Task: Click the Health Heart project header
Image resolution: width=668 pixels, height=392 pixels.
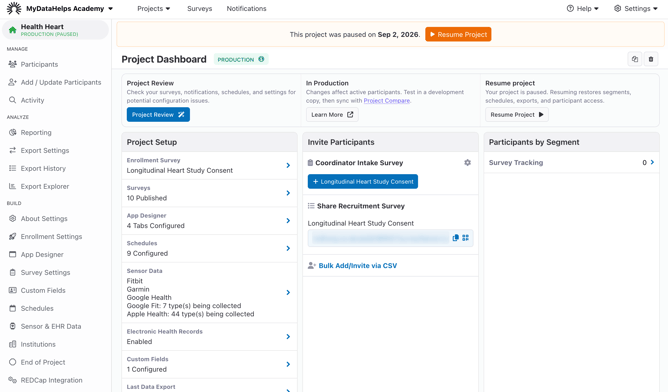Action: click(x=55, y=30)
